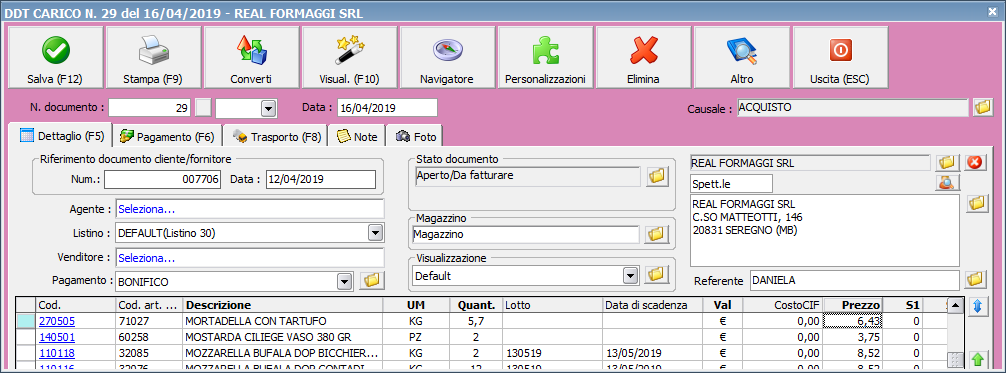Select cell MORTADELLA CON TARTUFO
1006x373 pixels.
283,320
